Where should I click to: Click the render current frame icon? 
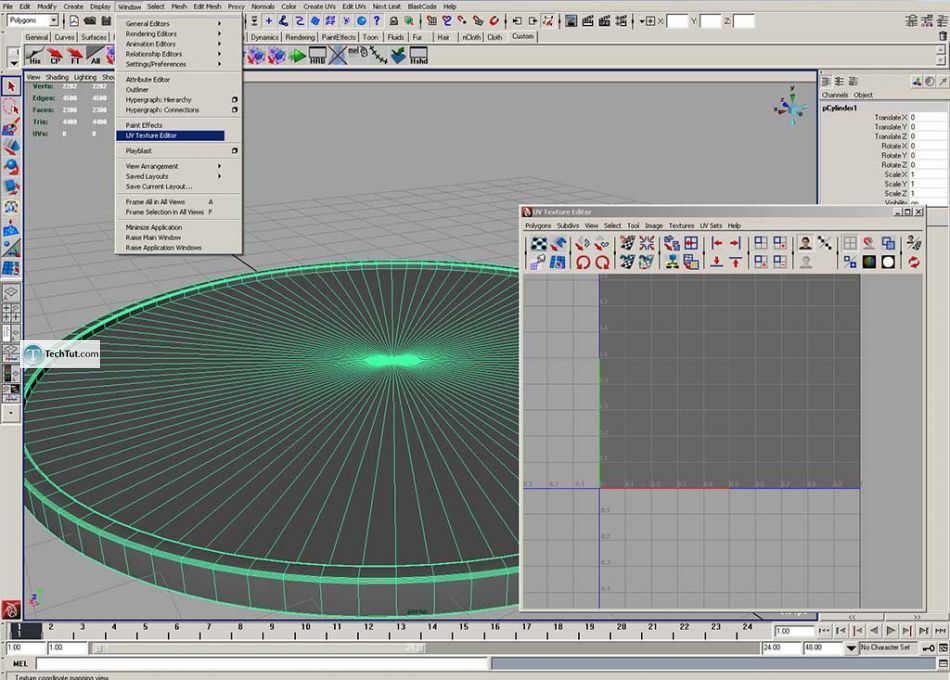[x=587, y=21]
